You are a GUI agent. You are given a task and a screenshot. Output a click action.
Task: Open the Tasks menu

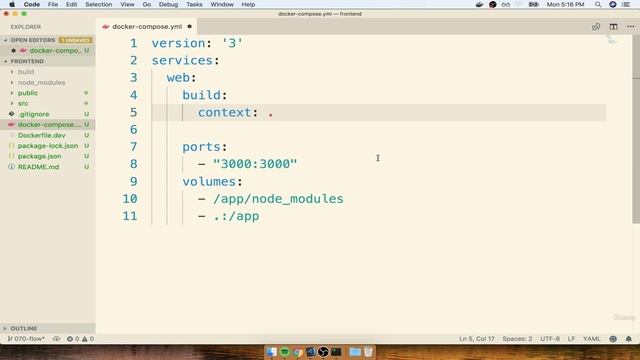(194, 4)
